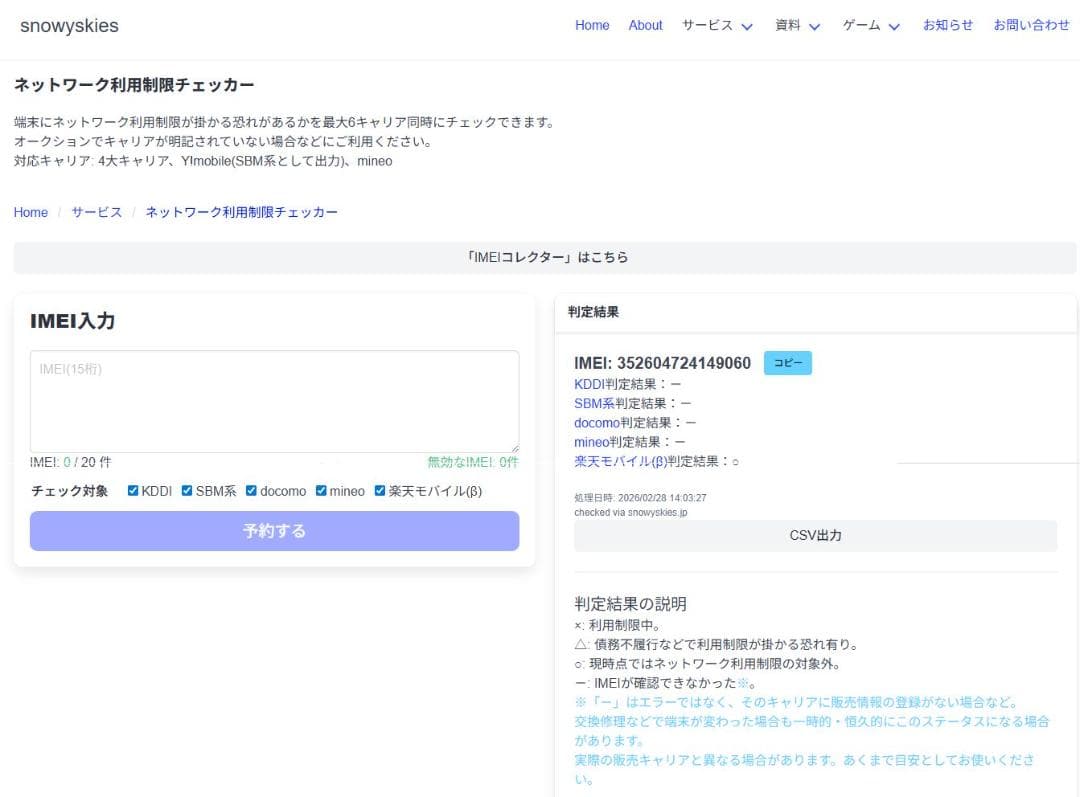This screenshot has width=1080, height=797.
Task: Uncheck the KDDI check target
Action: click(x=133, y=490)
